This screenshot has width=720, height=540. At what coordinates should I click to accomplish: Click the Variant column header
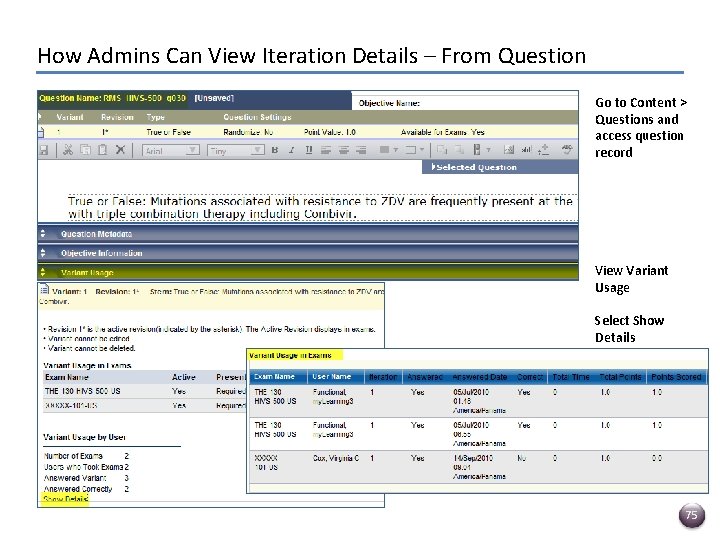(x=69, y=117)
